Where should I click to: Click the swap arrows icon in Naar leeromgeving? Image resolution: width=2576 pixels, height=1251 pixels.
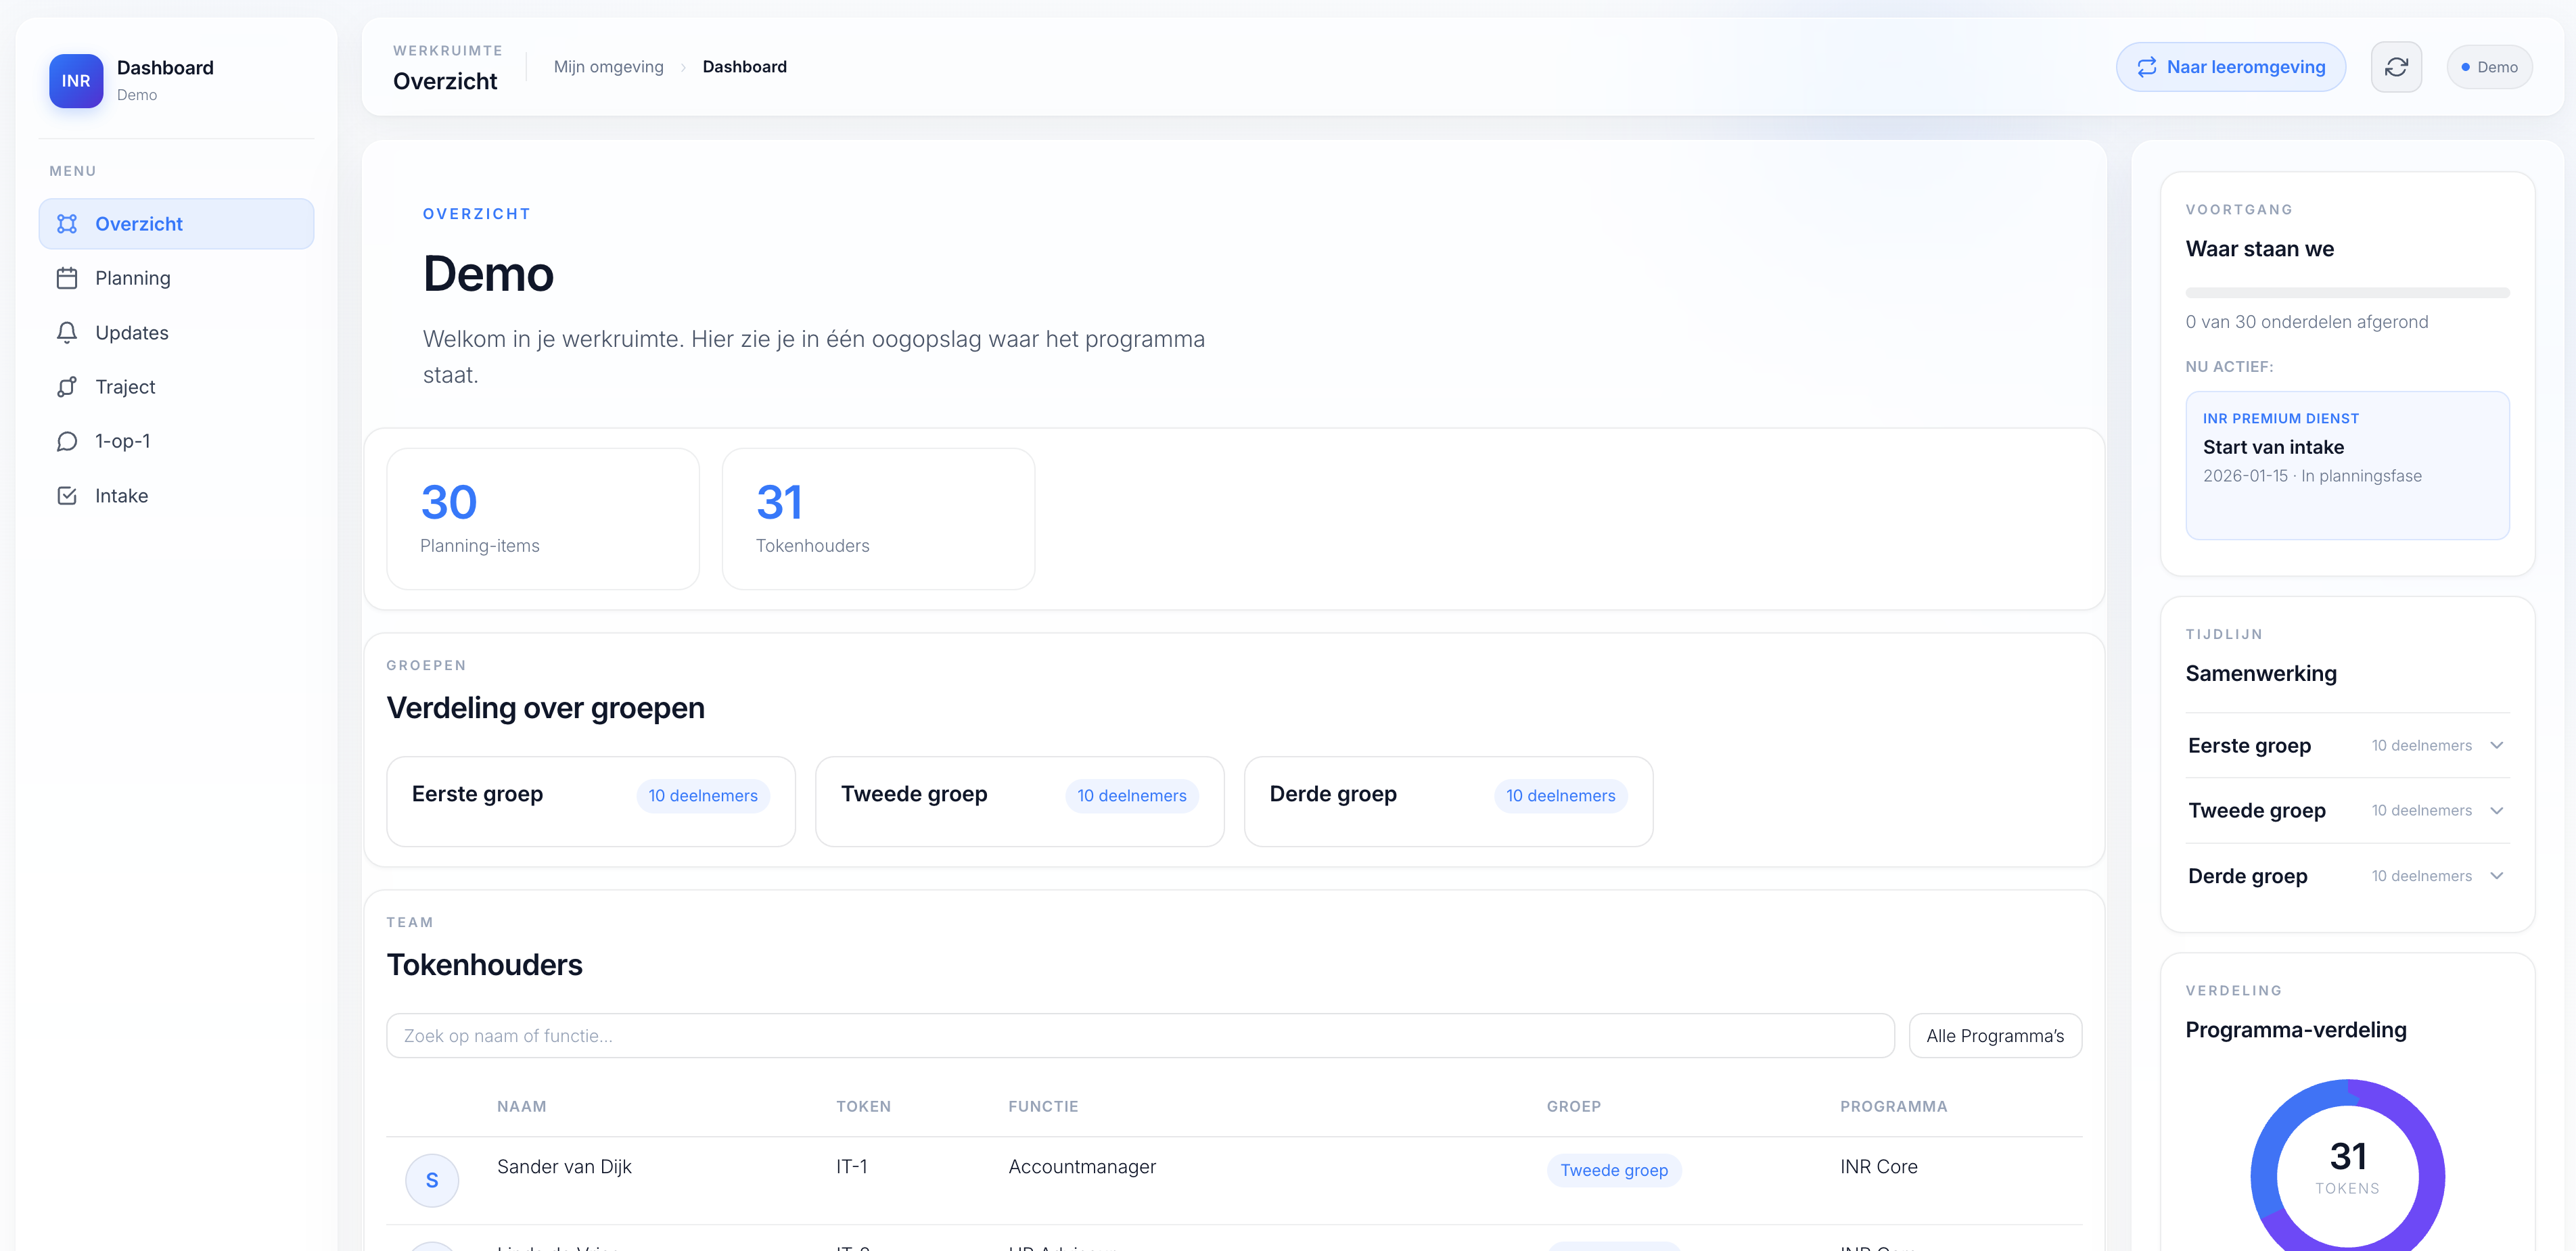2146,67
